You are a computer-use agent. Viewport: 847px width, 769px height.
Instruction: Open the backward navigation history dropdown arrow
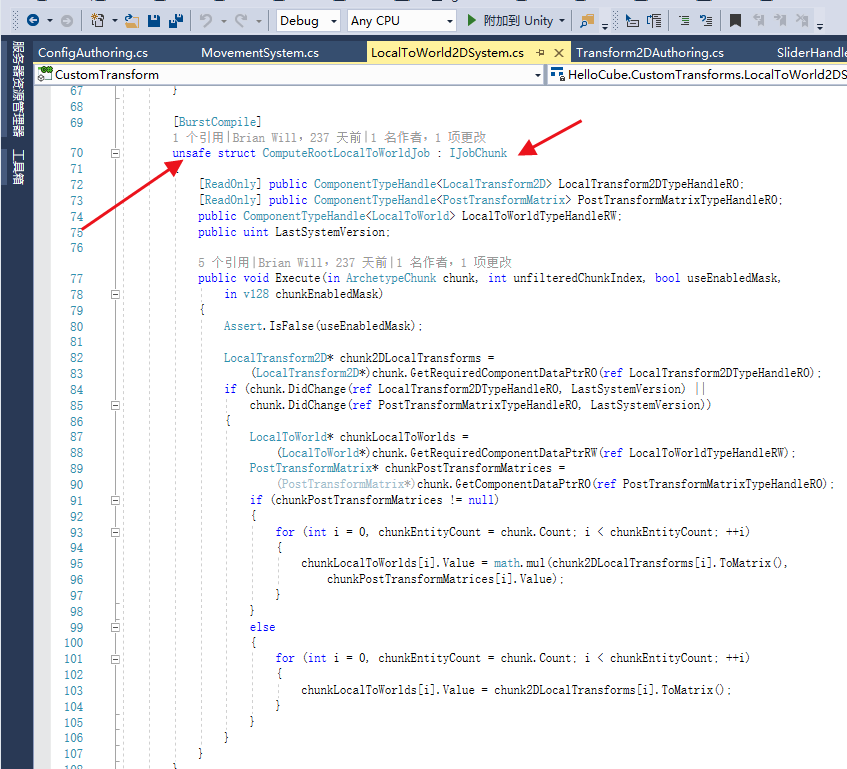pyautogui.click(x=50, y=21)
